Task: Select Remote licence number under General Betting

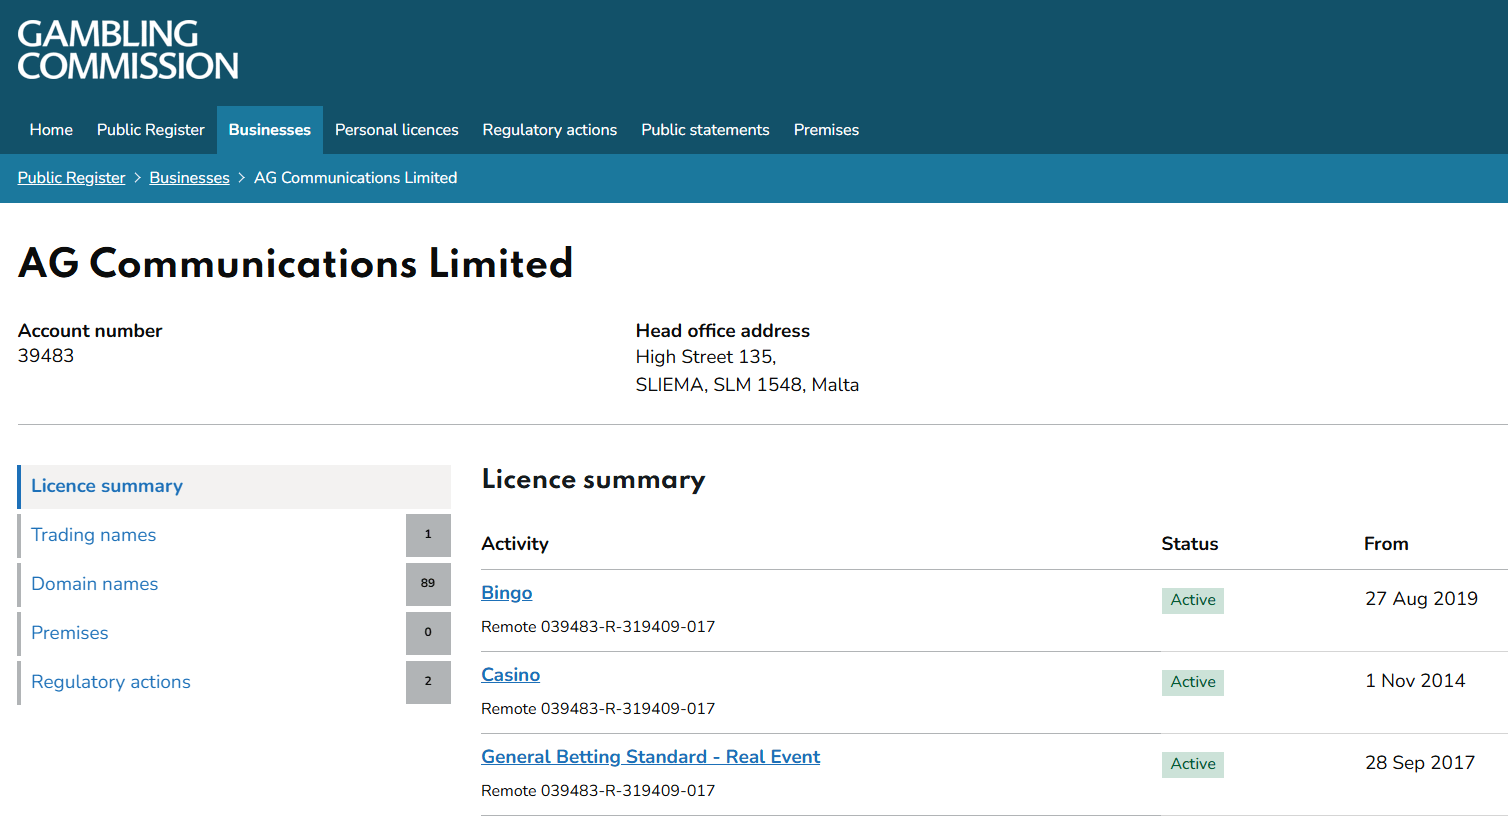Action: pos(598,791)
